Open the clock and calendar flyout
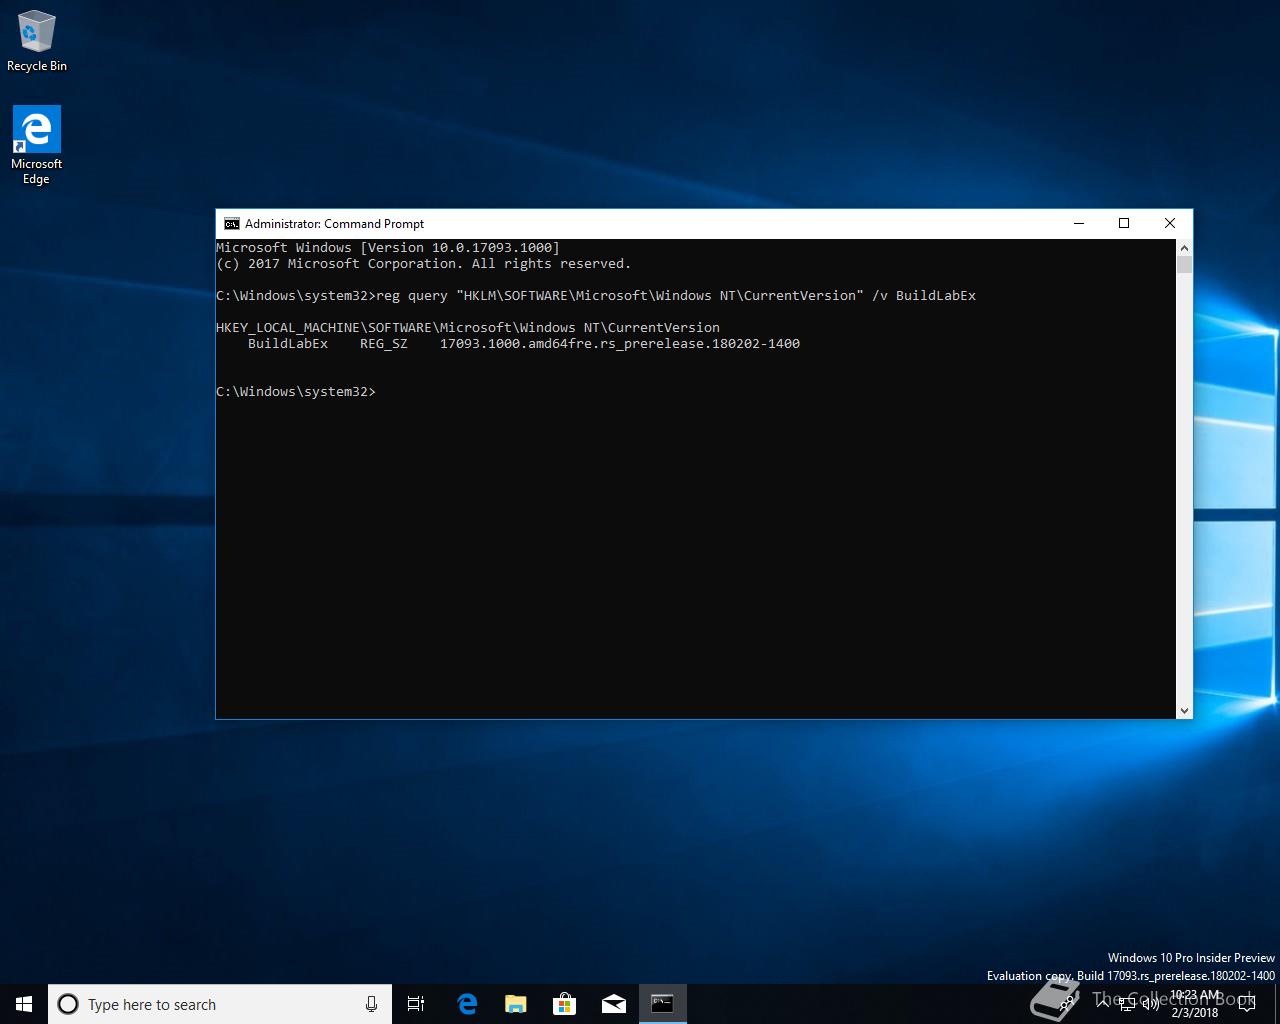The height and width of the screenshot is (1024, 1280). (x=1195, y=1004)
